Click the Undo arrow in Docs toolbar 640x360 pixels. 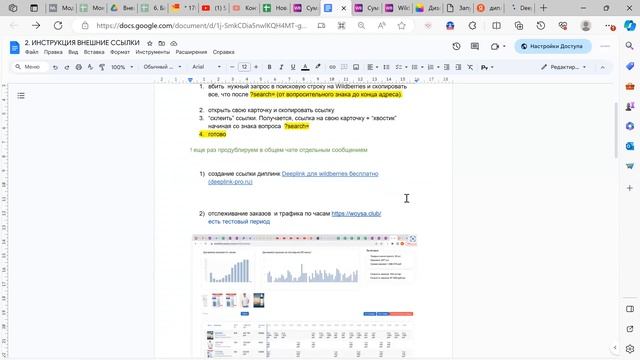(x=55, y=67)
